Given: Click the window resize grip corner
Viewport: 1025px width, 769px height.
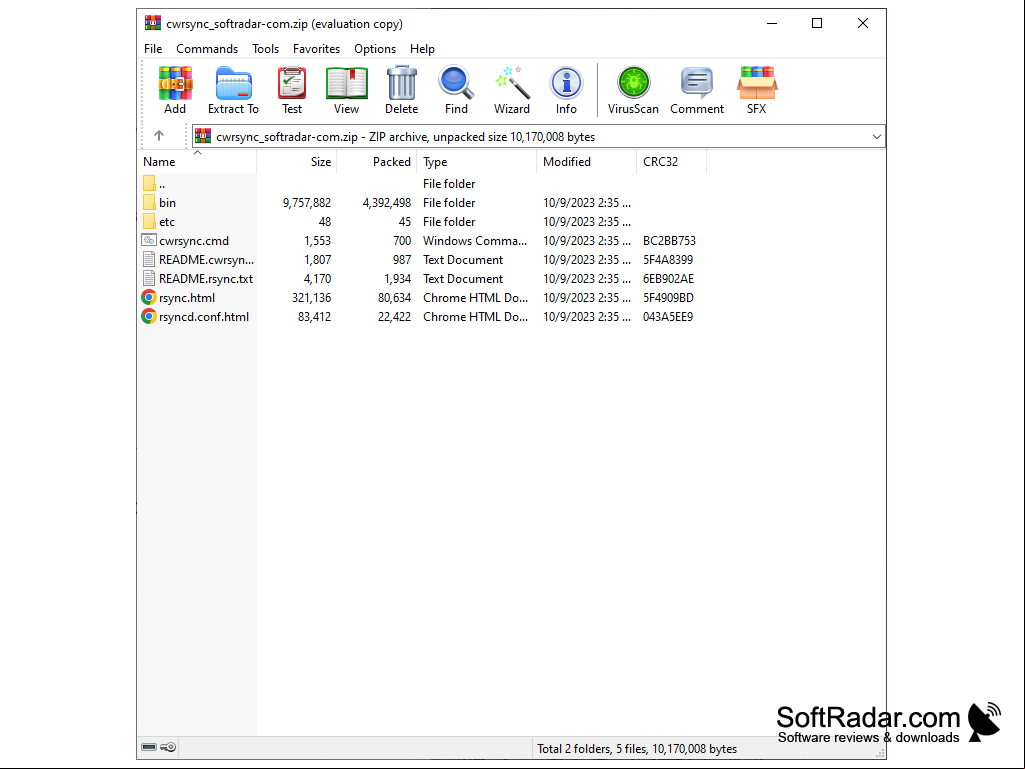Looking at the screenshot, I should click(880, 753).
